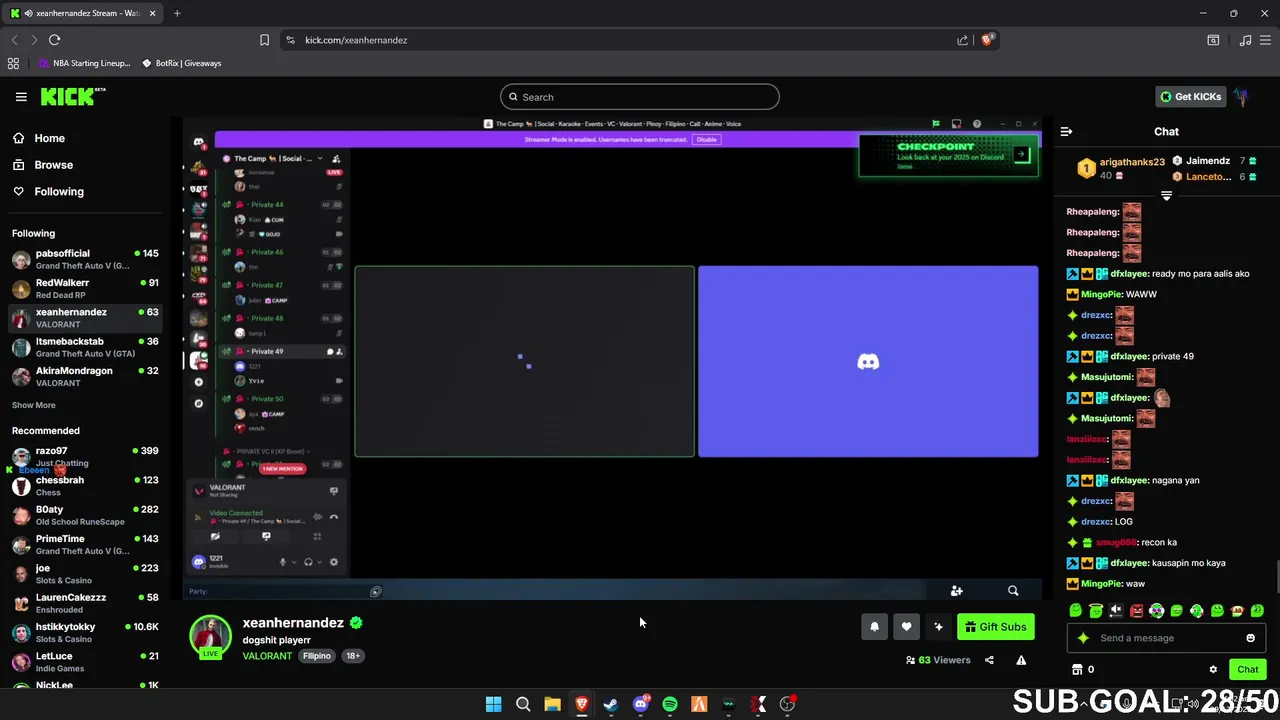The width and height of the screenshot is (1280, 720).
Task: Click the Filipino language tag
Action: coord(317,656)
